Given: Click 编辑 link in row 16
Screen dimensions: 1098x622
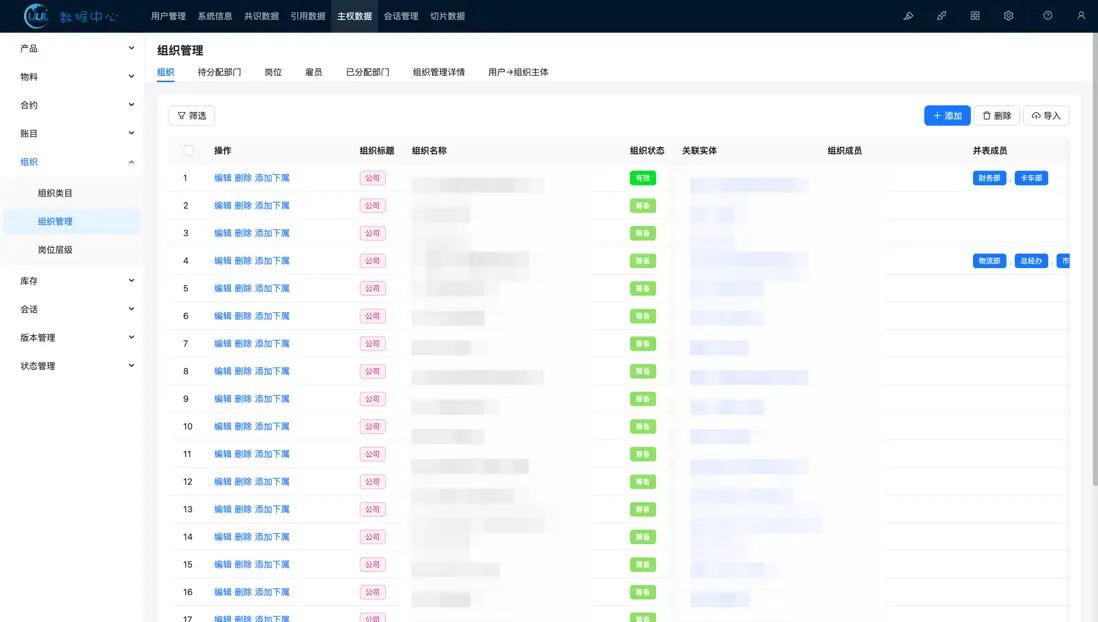Looking at the screenshot, I should (223, 593).
